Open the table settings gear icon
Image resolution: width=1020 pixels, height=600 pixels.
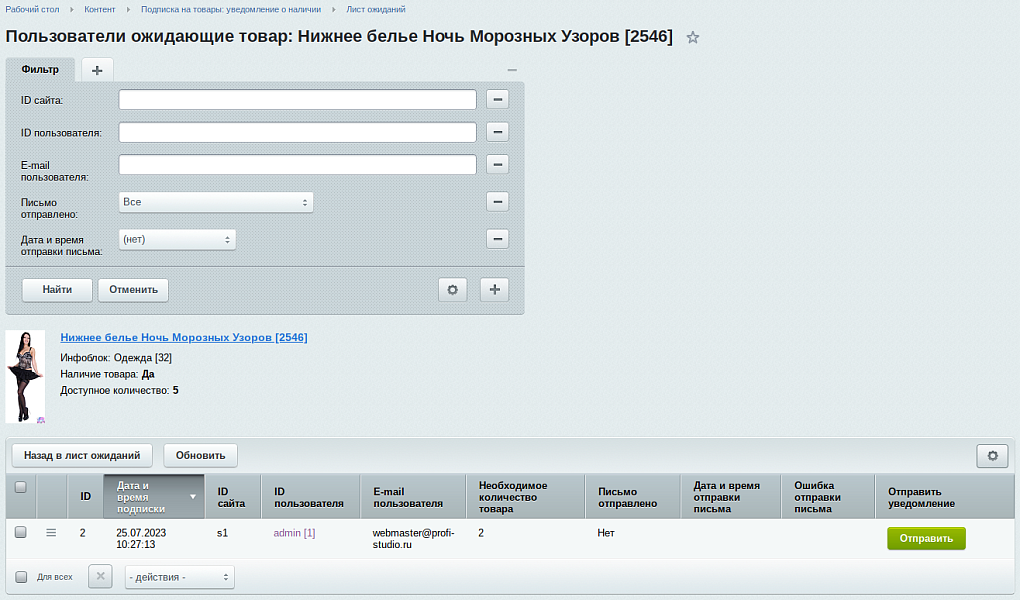coord(992,455)
